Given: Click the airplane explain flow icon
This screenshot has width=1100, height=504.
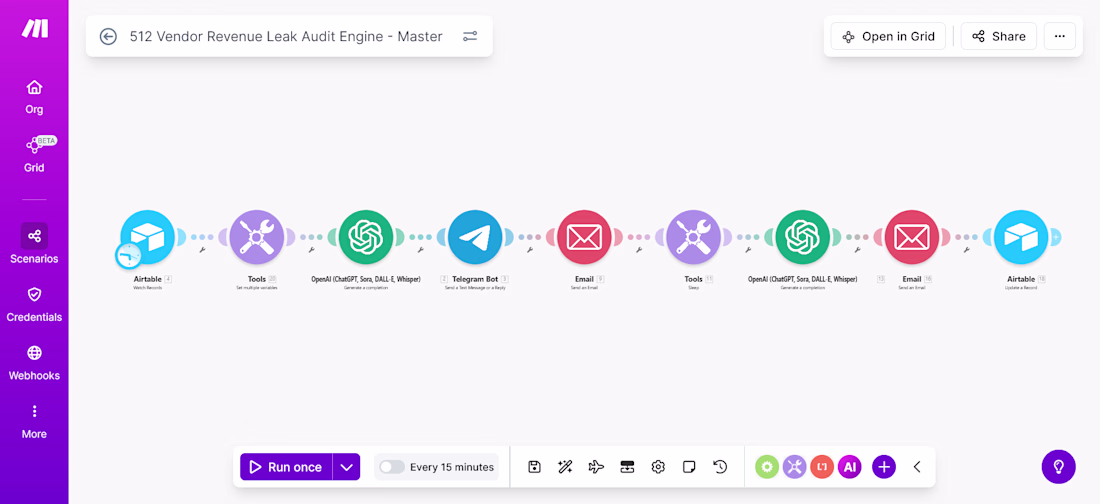Looking at the screenshot, I should coord(596,467).
